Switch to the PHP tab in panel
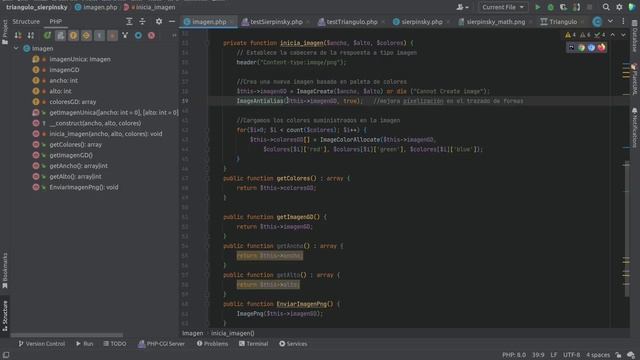640x360 pixels. (x=56, y=21)
